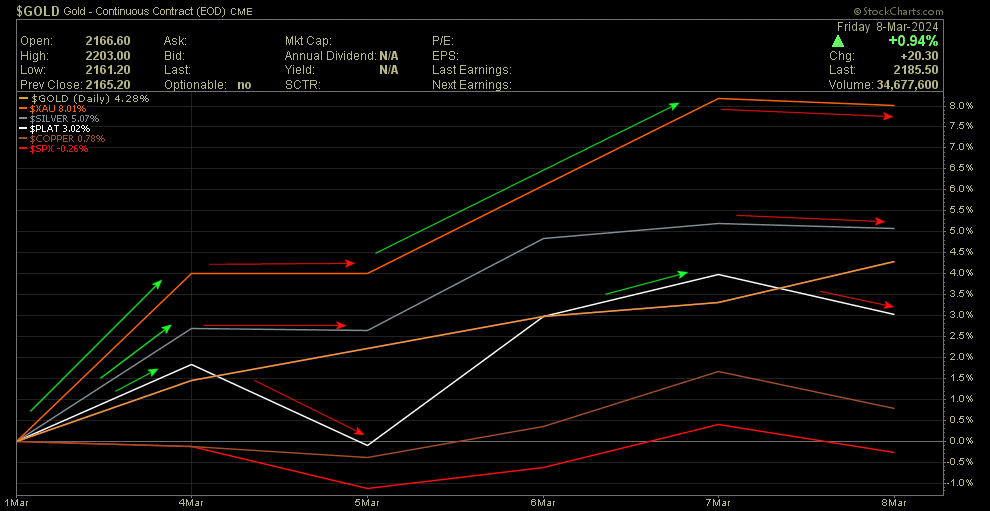This screenshot has height=511, width=990.
Task: Click the 7Mar date axis label
Action: pyautogui.click(x=719, y=502)
